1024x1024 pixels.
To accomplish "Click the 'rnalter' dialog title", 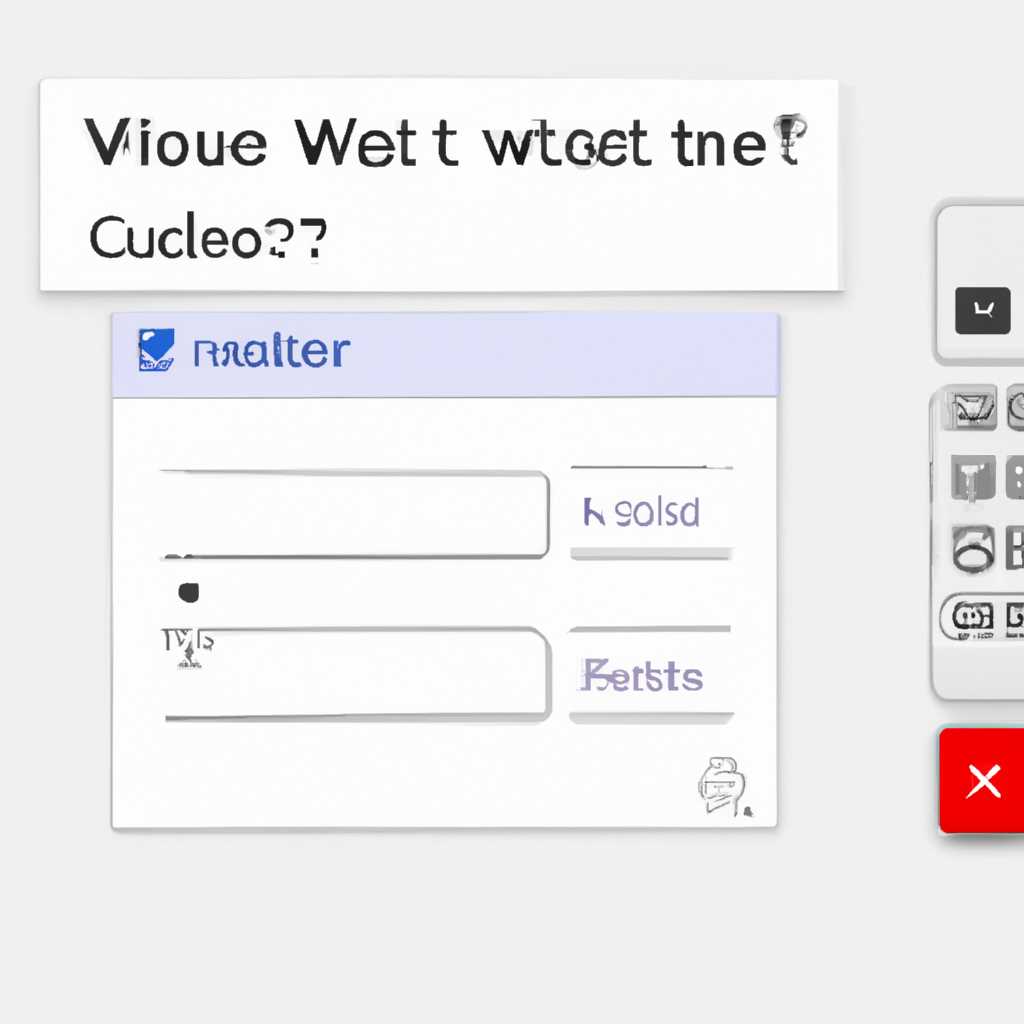I will (272, 351).
